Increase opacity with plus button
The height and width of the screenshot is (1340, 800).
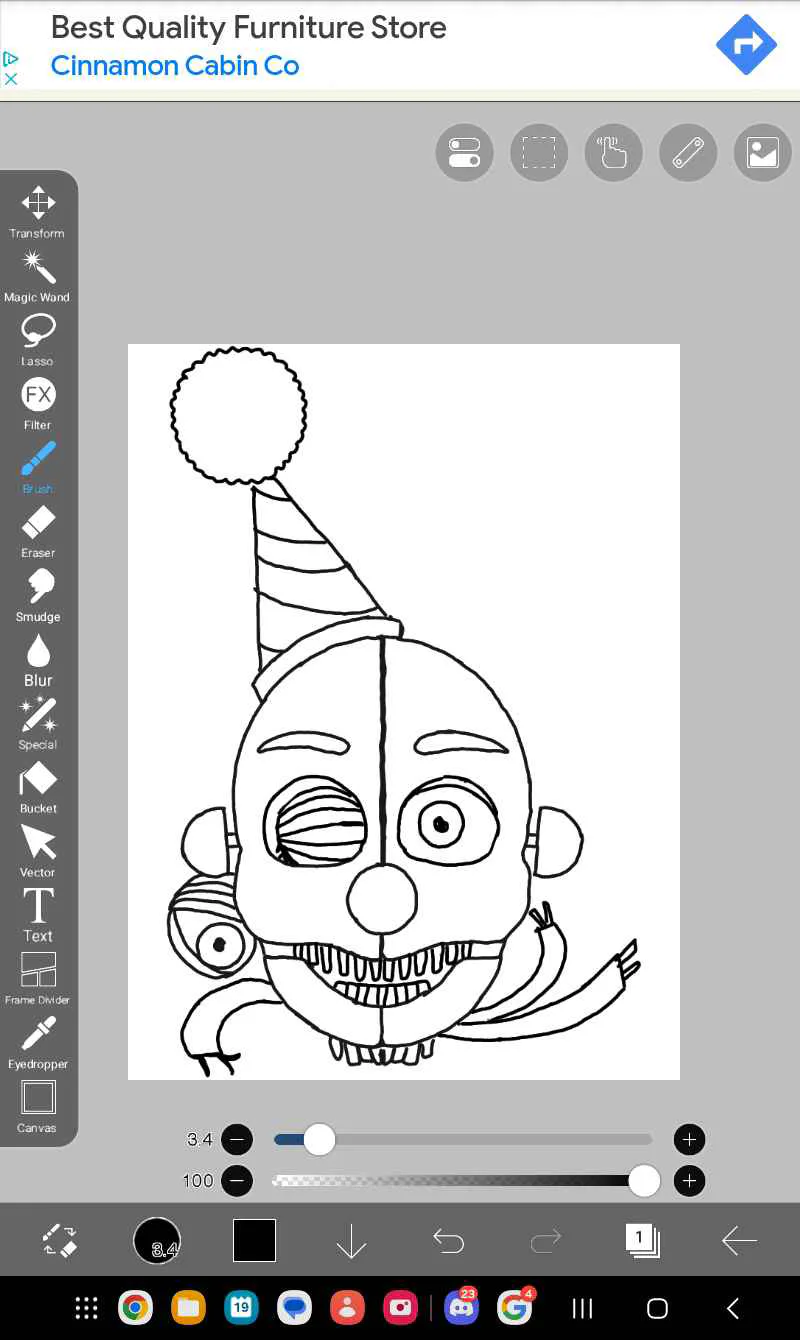point(689,1181)
